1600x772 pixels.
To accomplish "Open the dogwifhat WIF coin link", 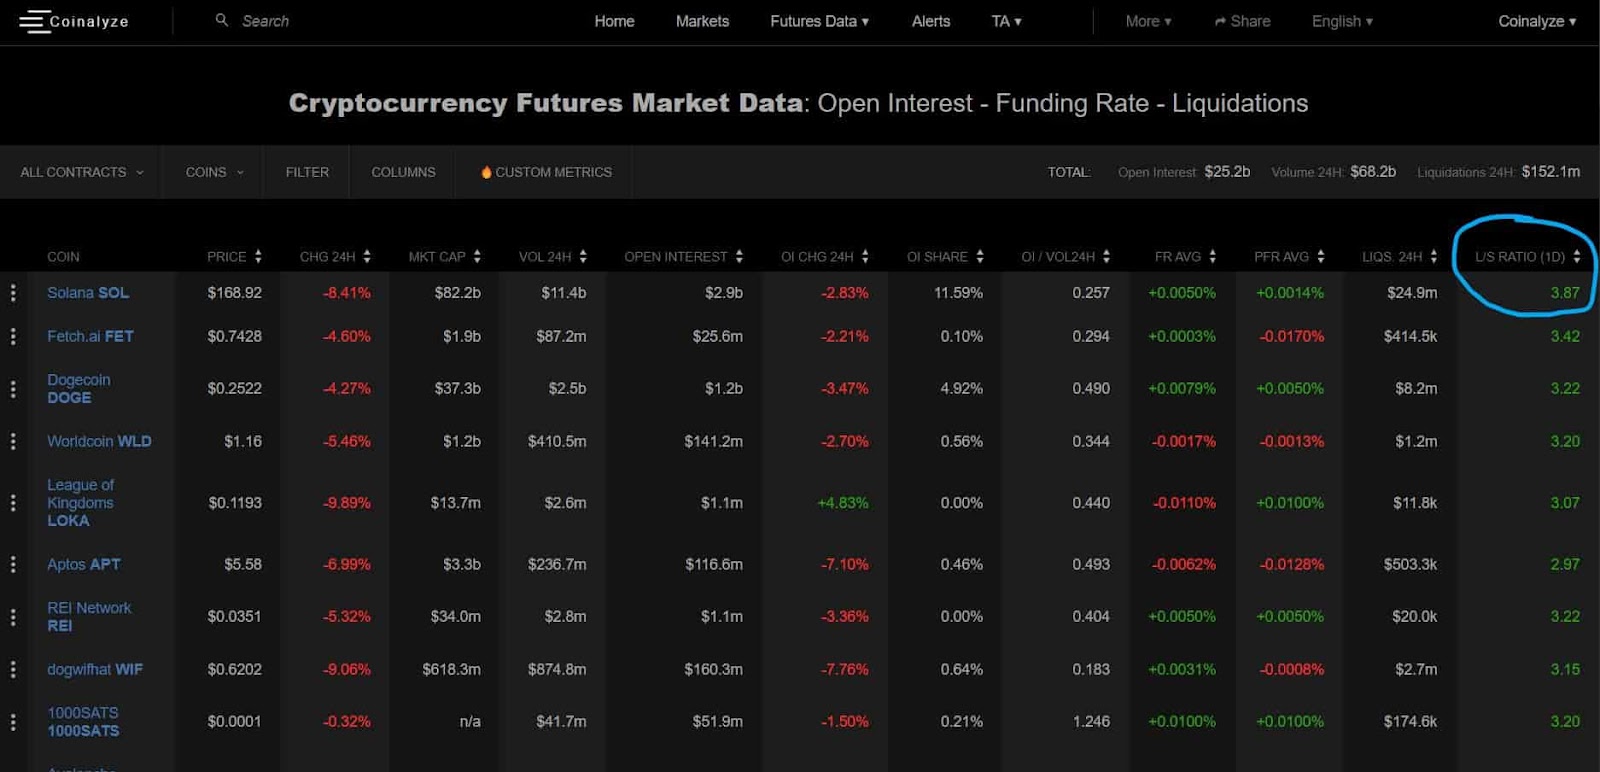I will pyautogui.click(x=95, y=669).
